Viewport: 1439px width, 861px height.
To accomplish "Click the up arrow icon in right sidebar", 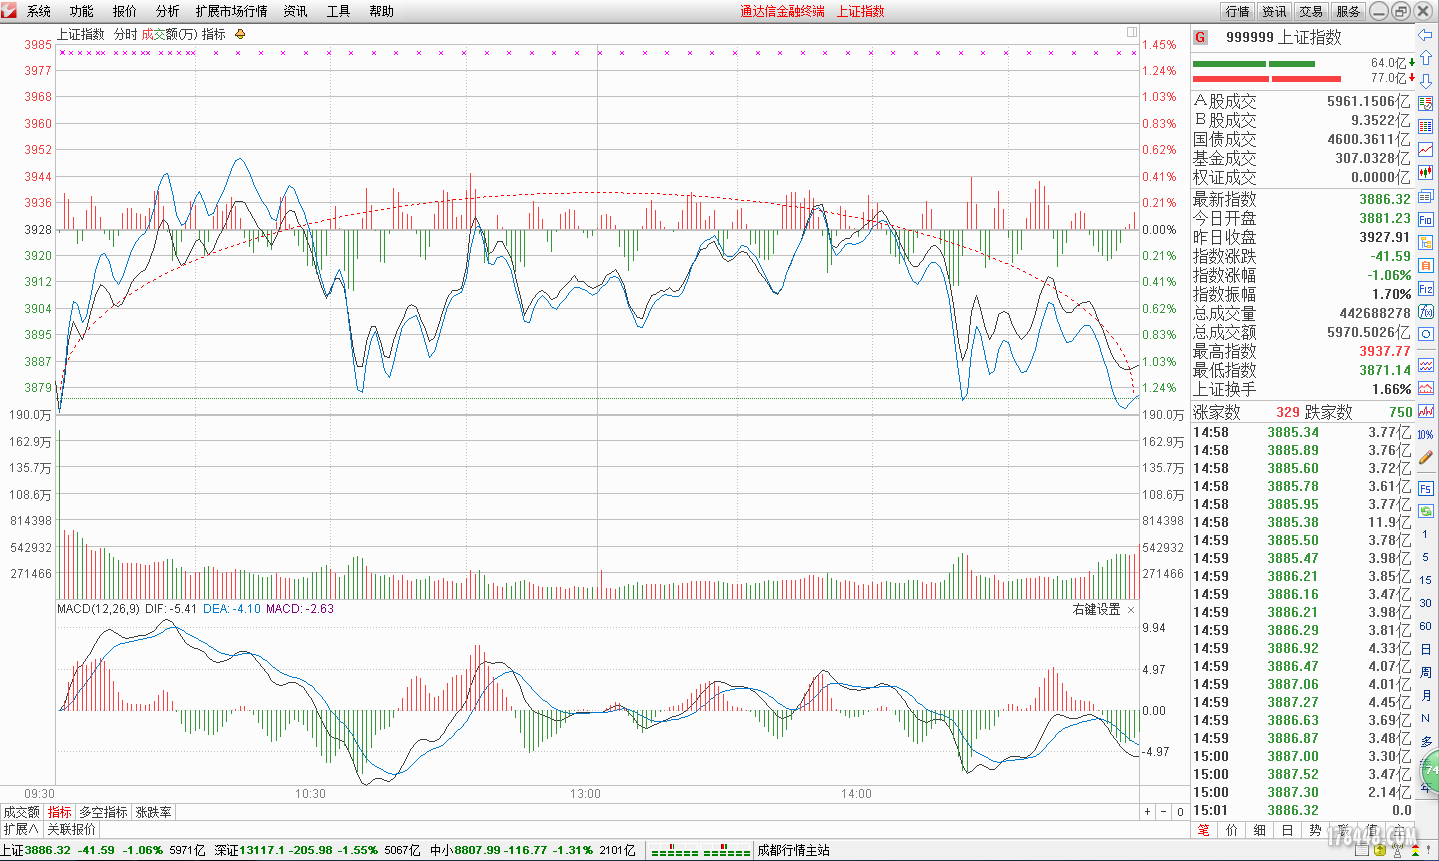I will 1425,58.
